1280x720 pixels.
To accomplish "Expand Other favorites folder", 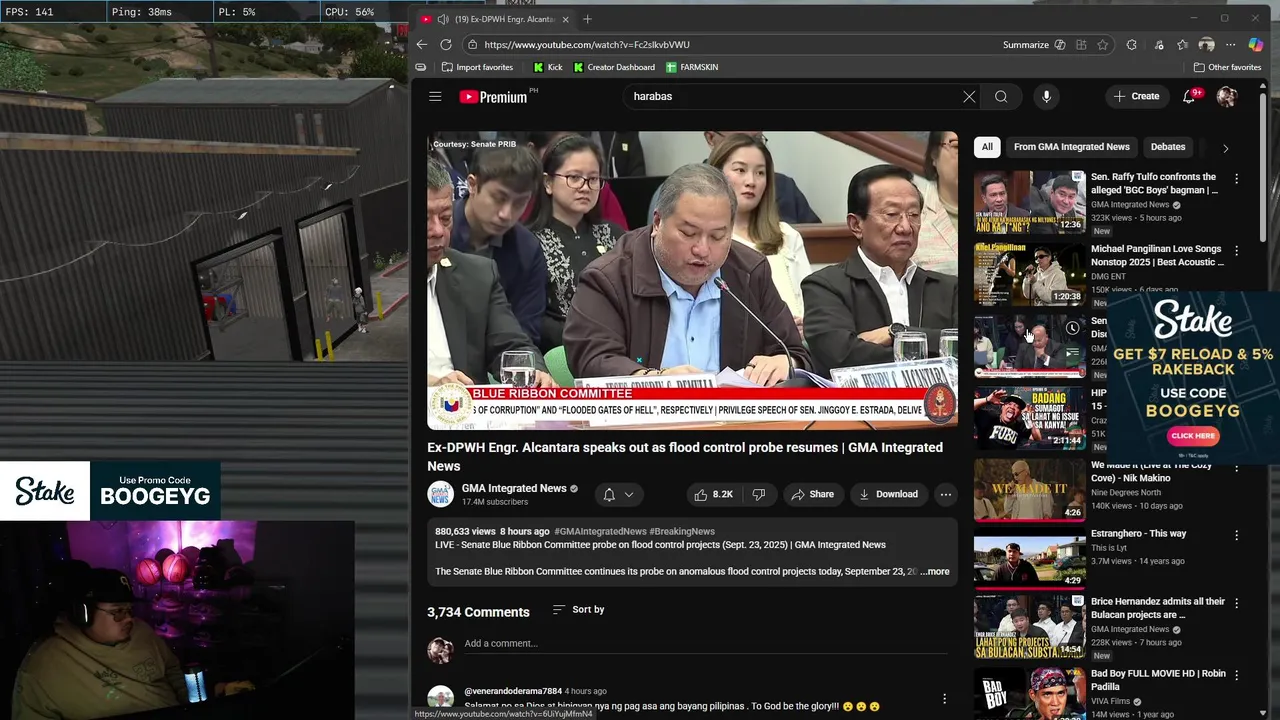I will point(1227,67).
